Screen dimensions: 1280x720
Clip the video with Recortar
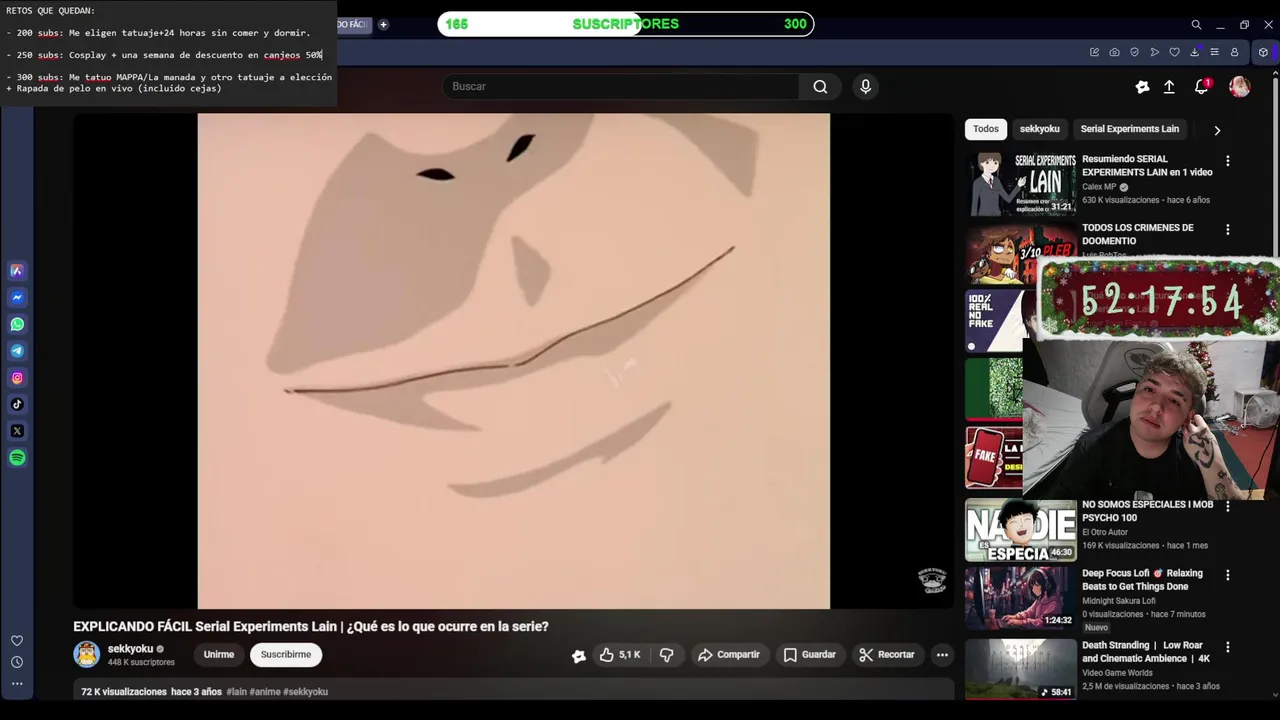pos(887,655)
